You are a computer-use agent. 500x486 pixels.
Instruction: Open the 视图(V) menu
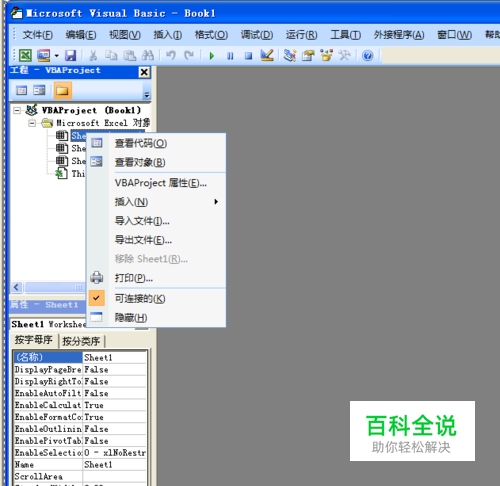click(x=125, y=35)
